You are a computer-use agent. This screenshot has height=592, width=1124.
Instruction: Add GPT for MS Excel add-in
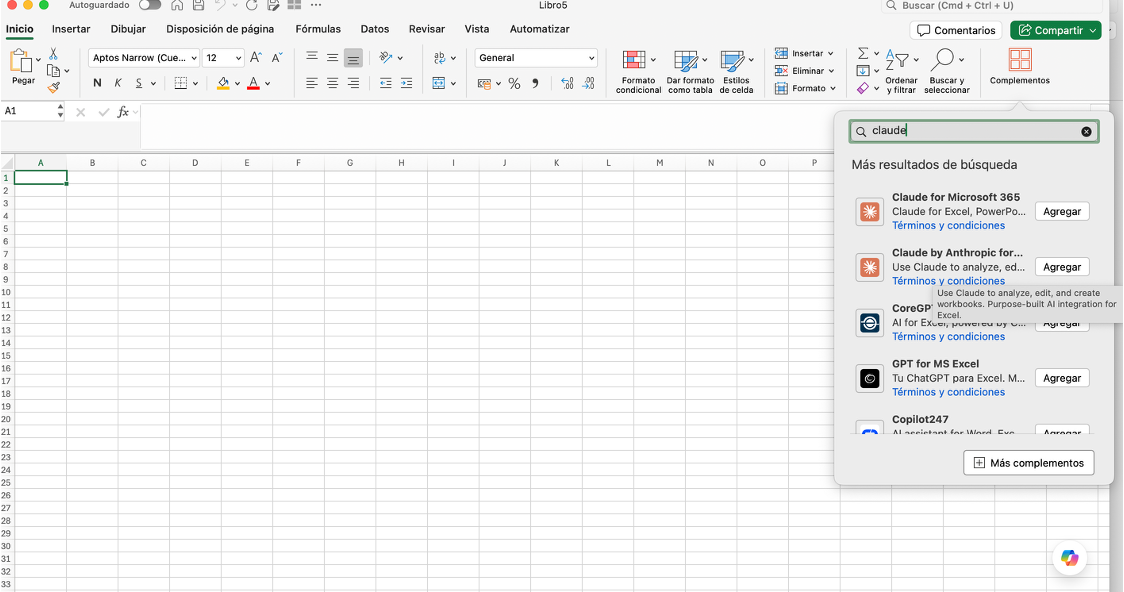click(1062, 378)
